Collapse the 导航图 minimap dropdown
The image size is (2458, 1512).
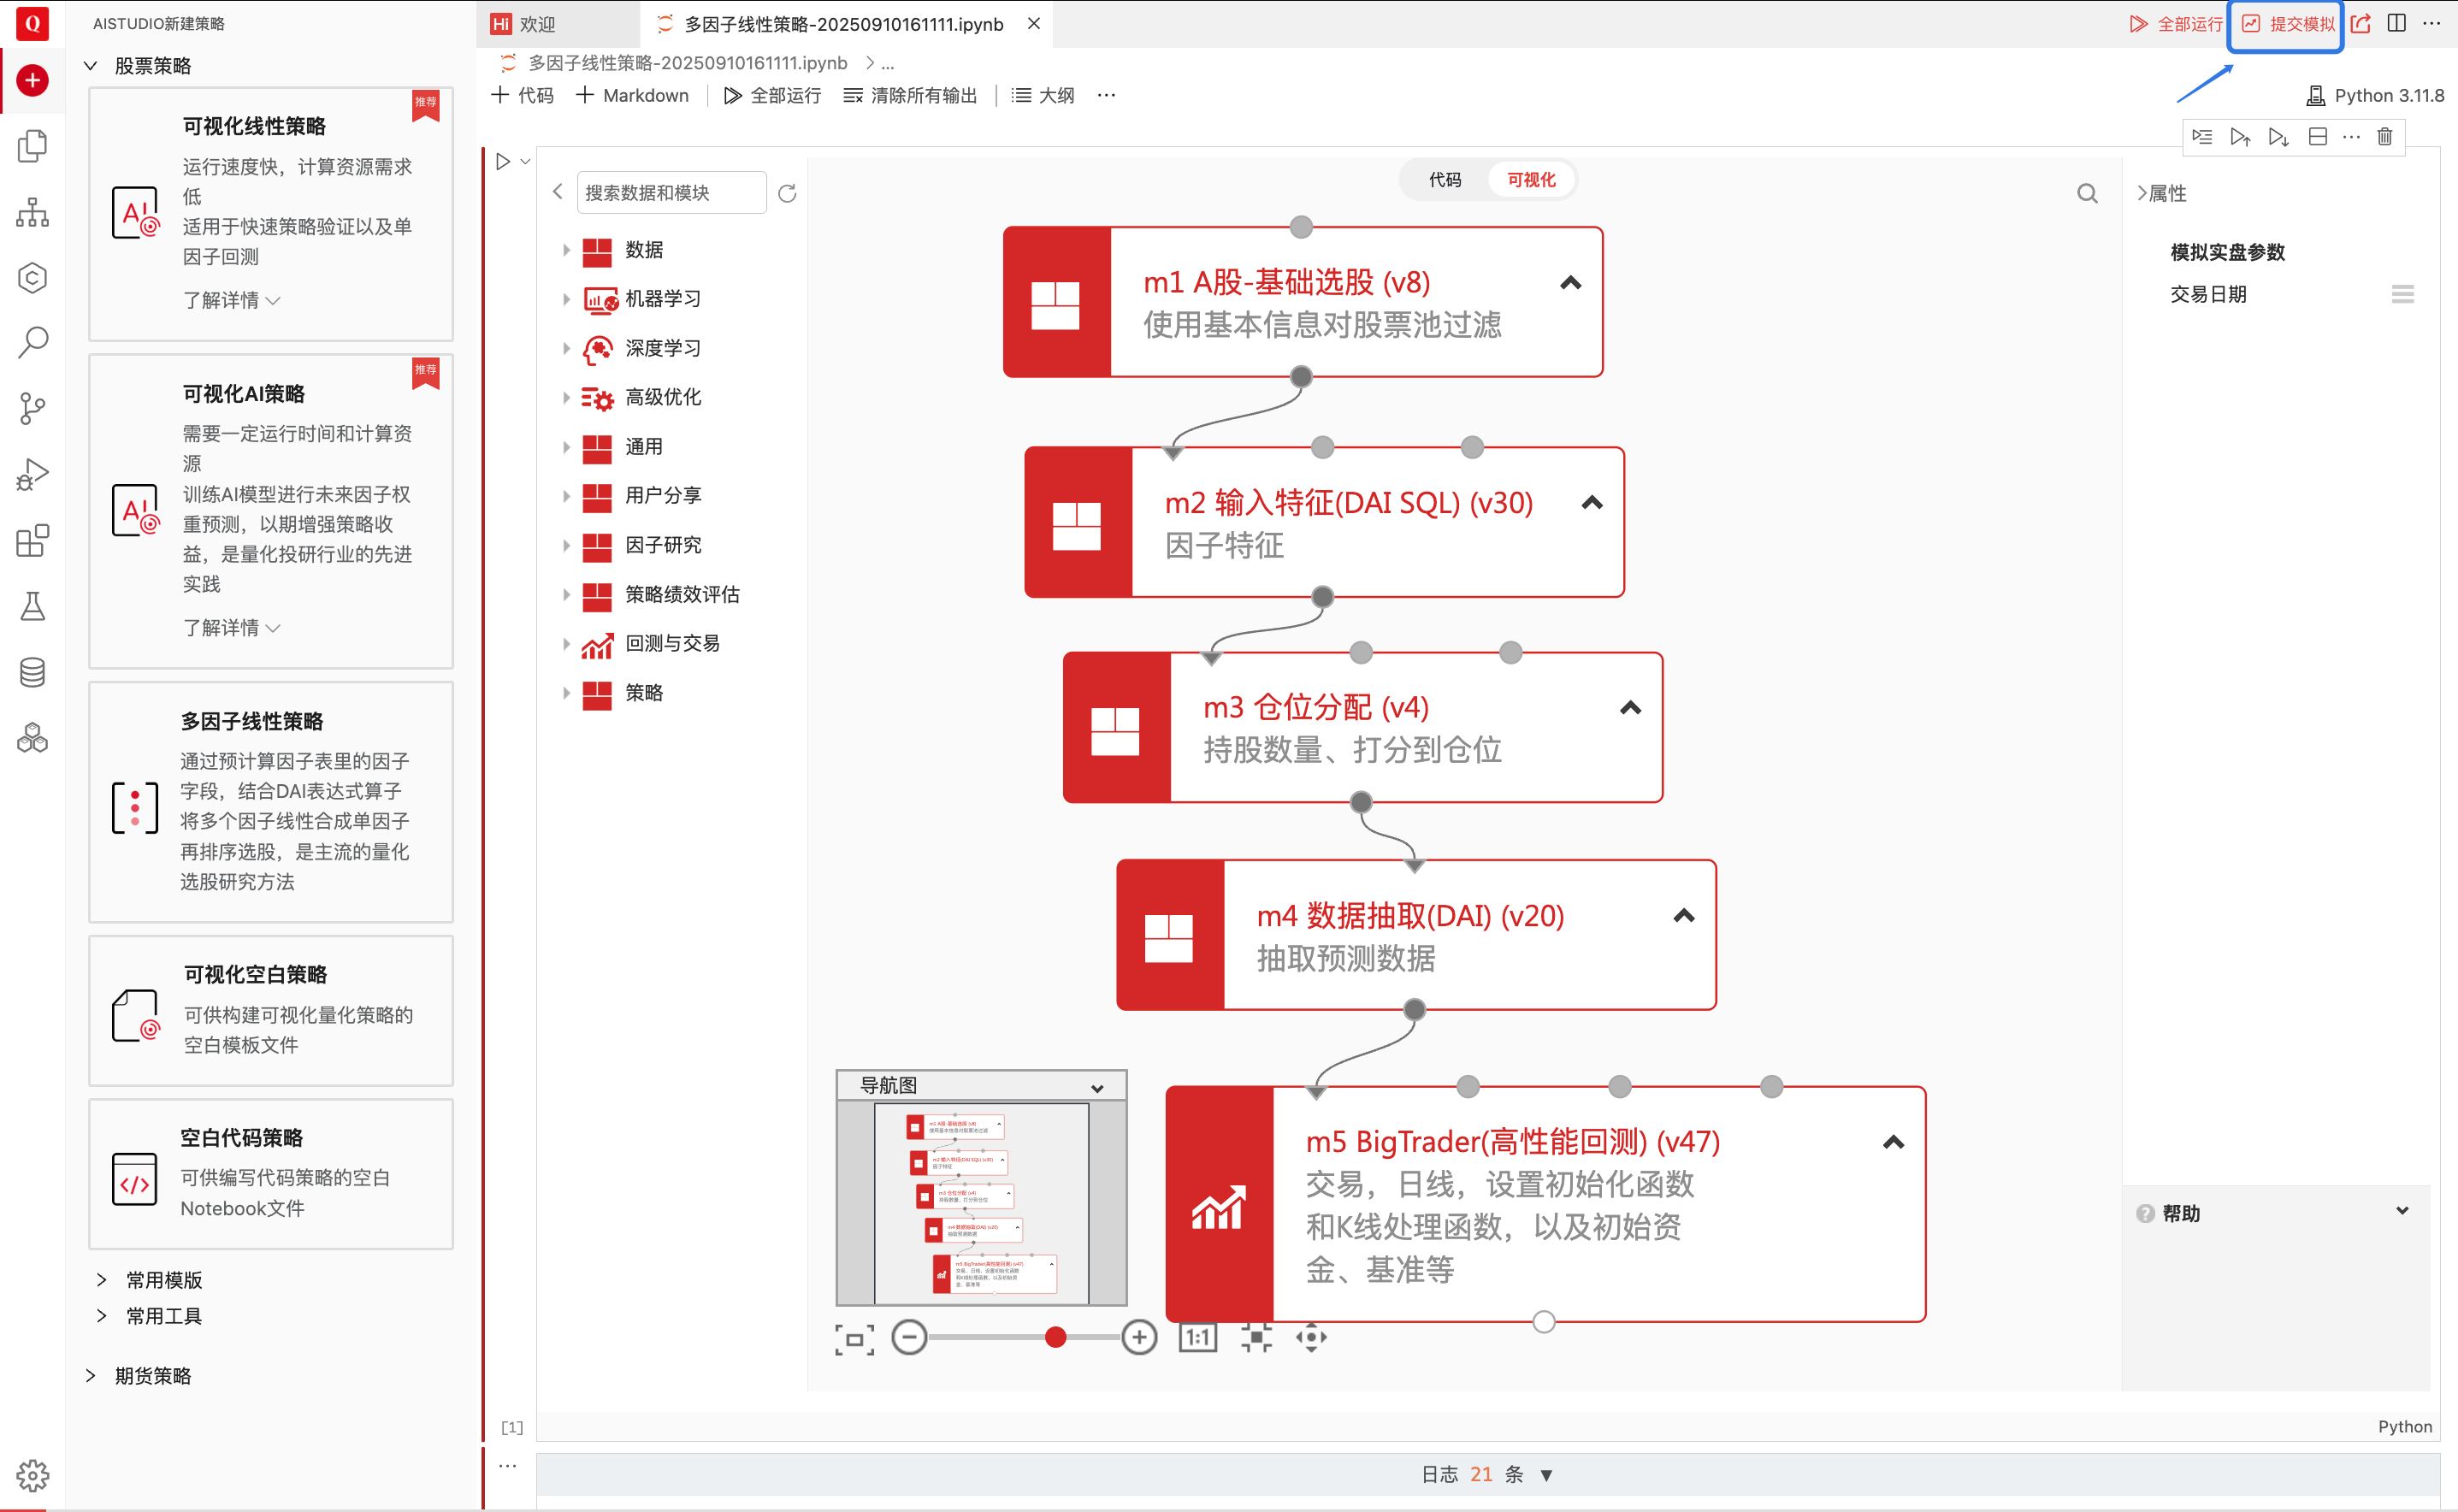1097,1088
